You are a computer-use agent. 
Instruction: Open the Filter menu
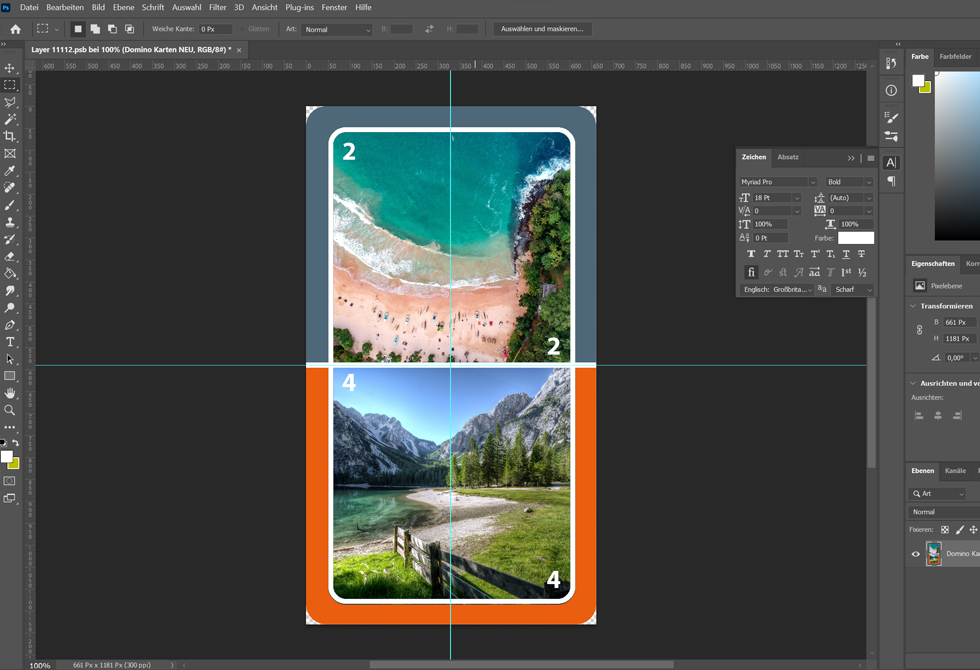pyautogui.click(x=218, y=8)
